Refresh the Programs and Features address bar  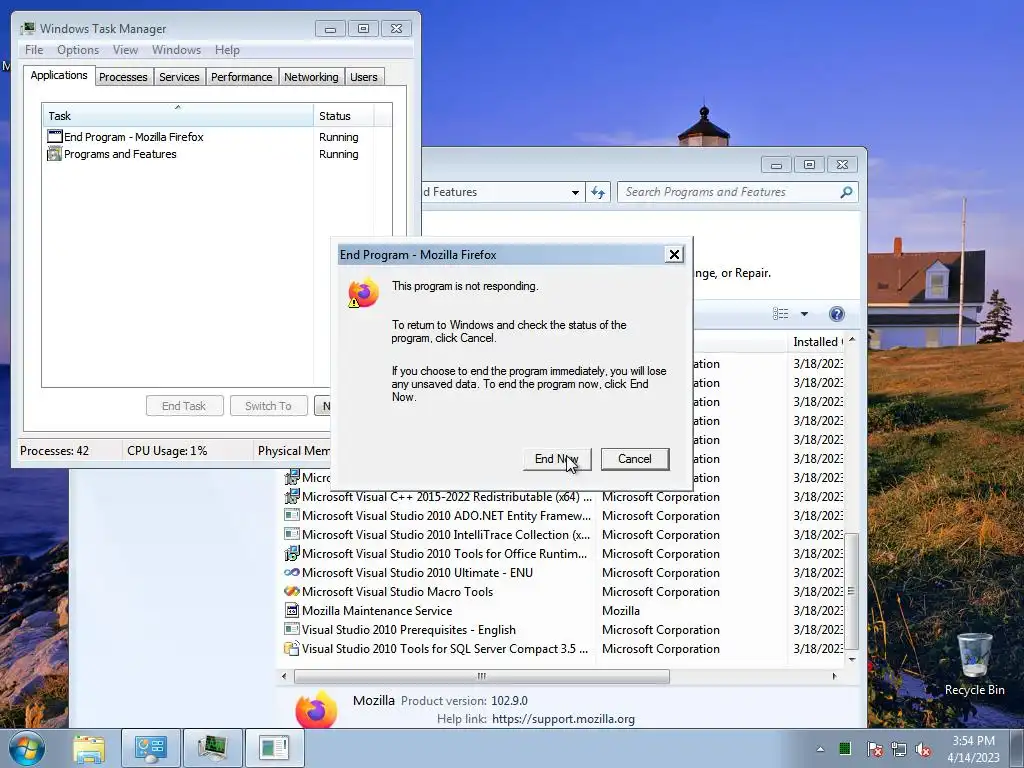click(x=598, y=192)
